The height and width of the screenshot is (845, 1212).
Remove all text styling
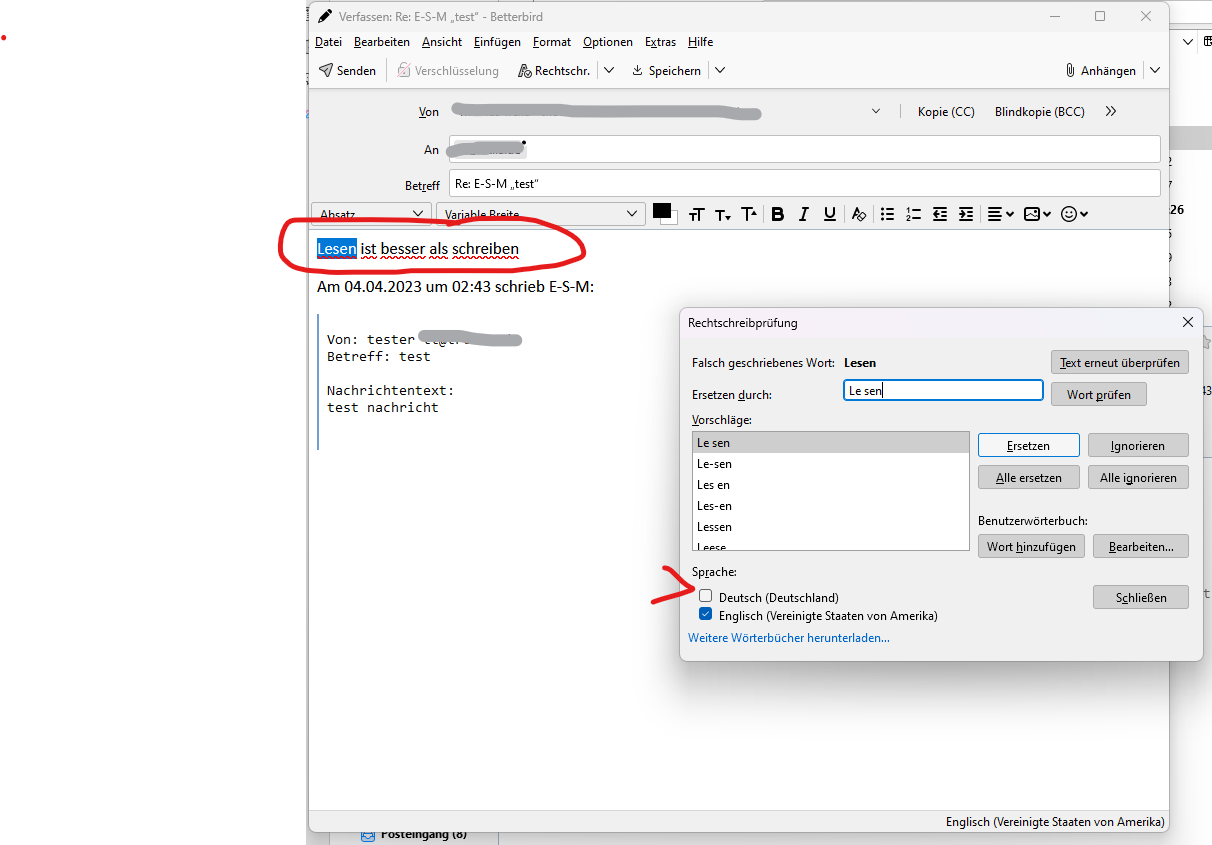click(858, 213)
